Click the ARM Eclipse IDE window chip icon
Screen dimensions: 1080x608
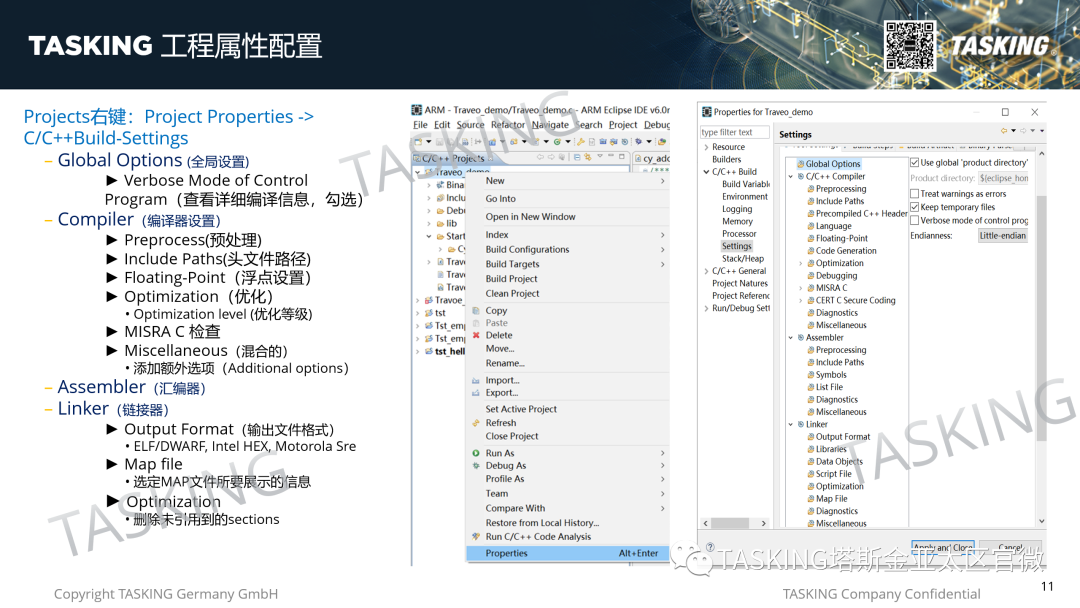(x=417, y=109)
